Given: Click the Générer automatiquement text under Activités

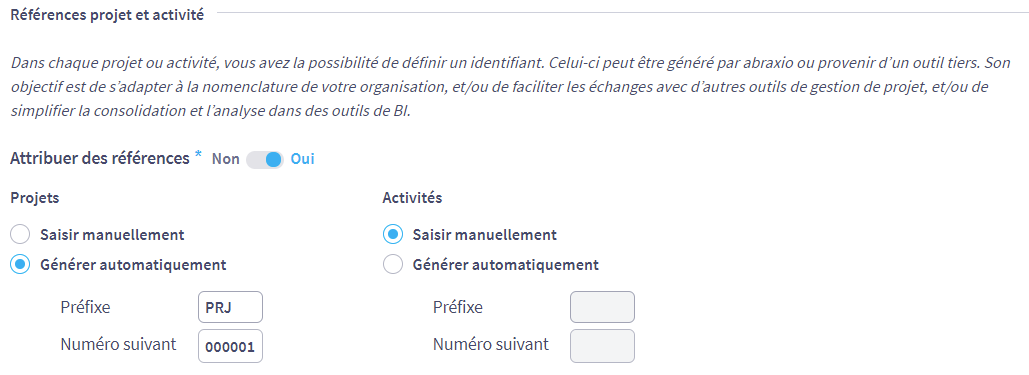Looking at the screenshot, I should (x=505, y=265).
